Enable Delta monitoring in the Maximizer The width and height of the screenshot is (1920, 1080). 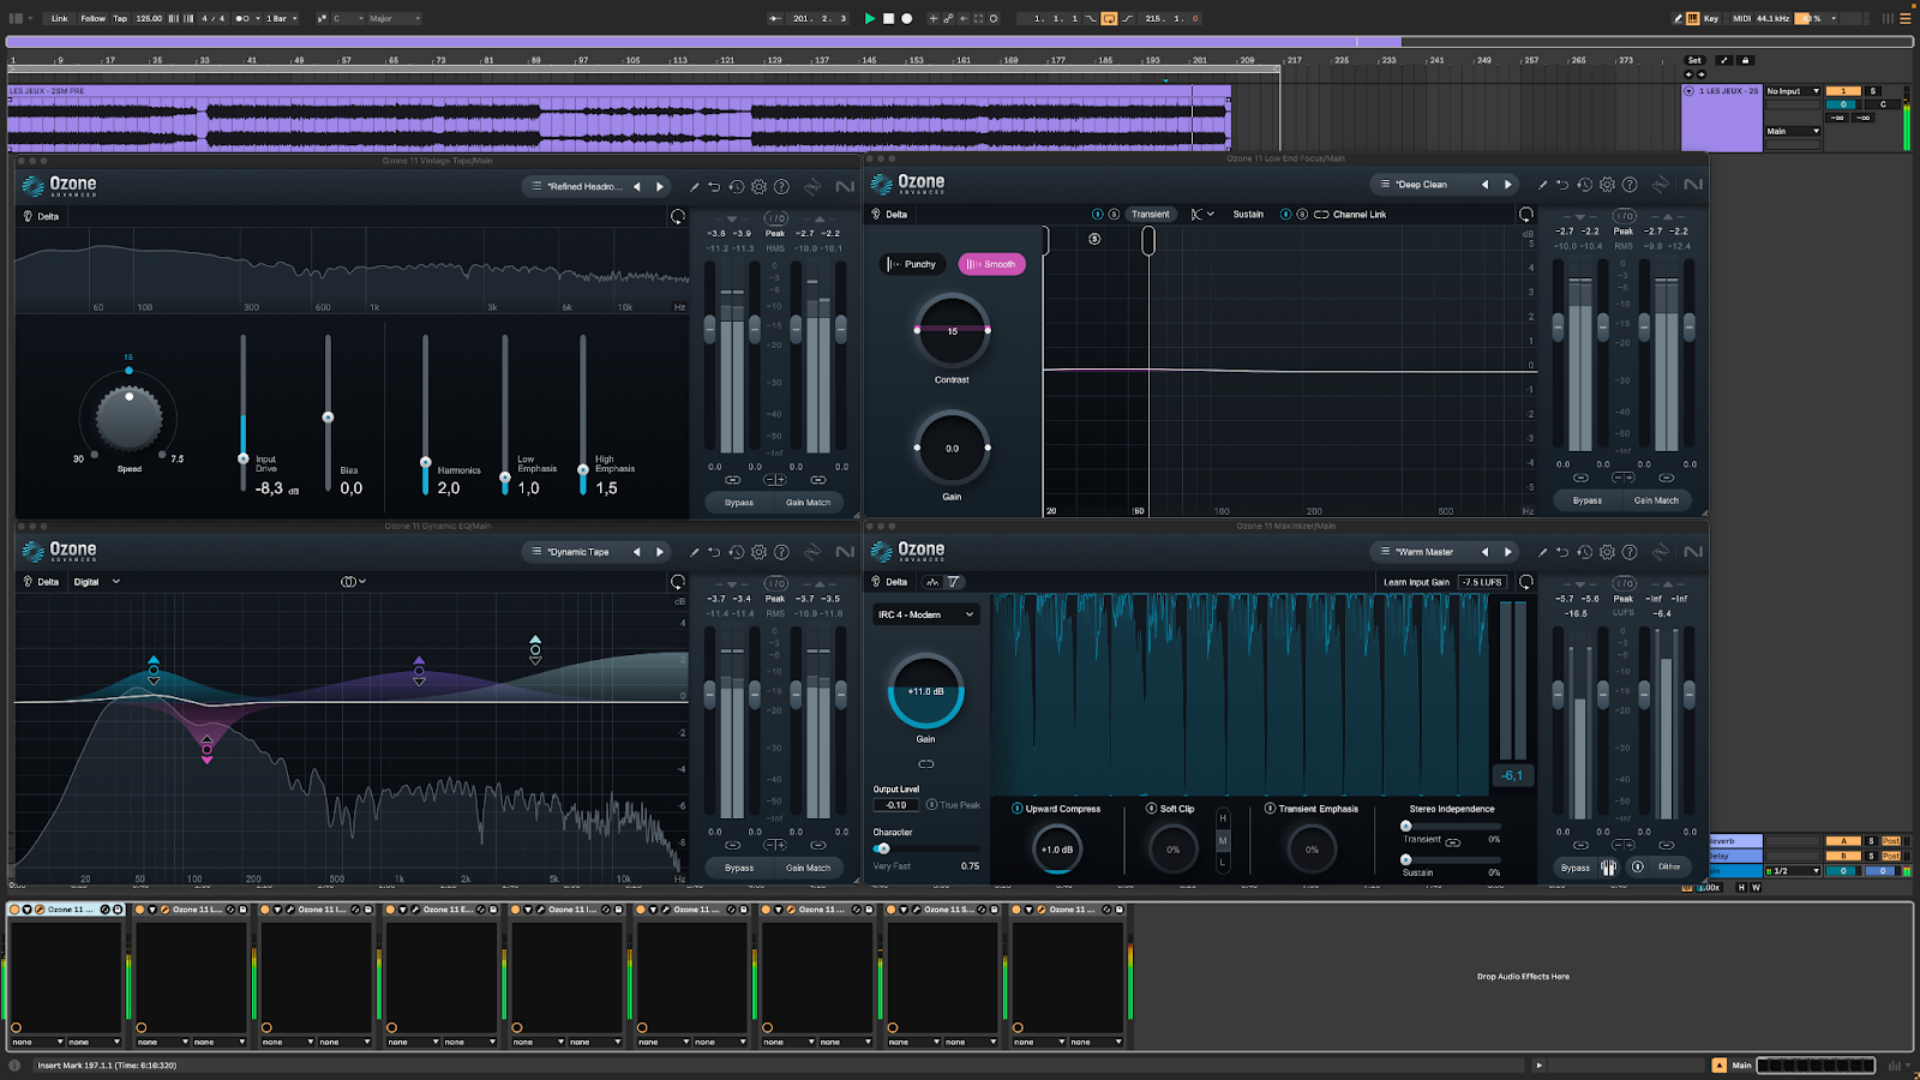890,581
